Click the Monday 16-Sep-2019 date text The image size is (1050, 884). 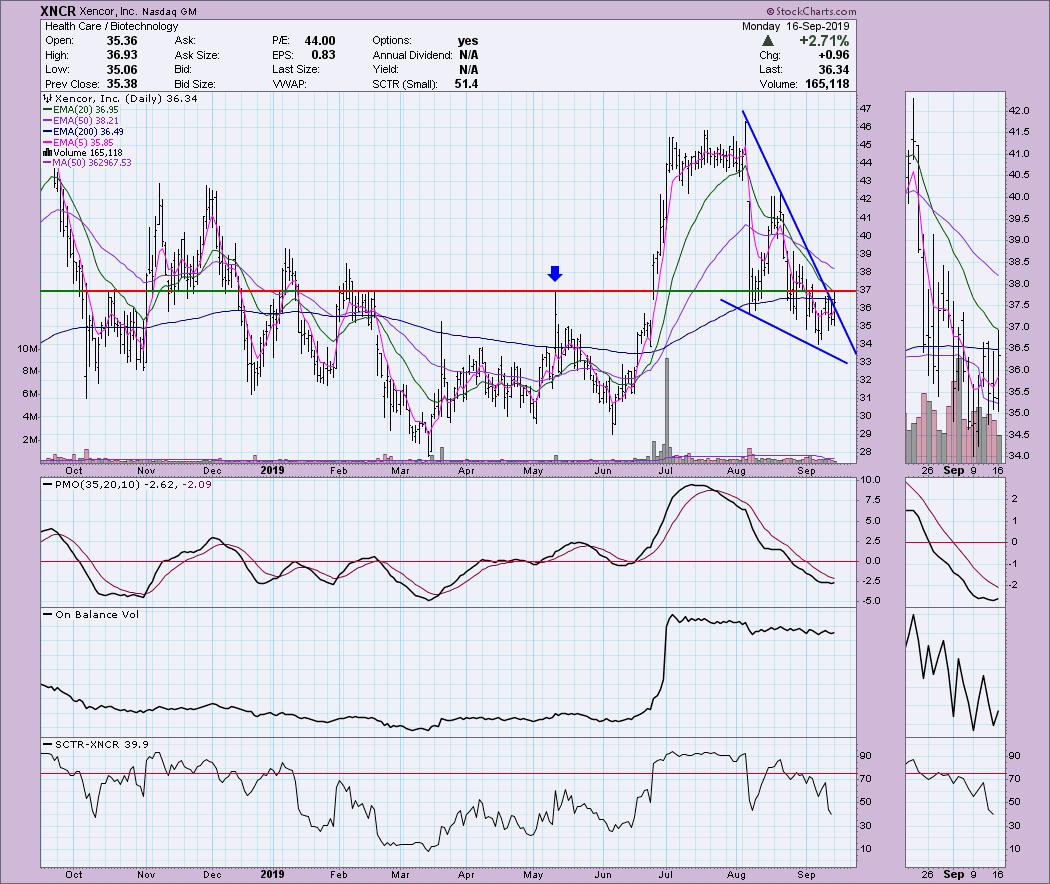(796, 26)
